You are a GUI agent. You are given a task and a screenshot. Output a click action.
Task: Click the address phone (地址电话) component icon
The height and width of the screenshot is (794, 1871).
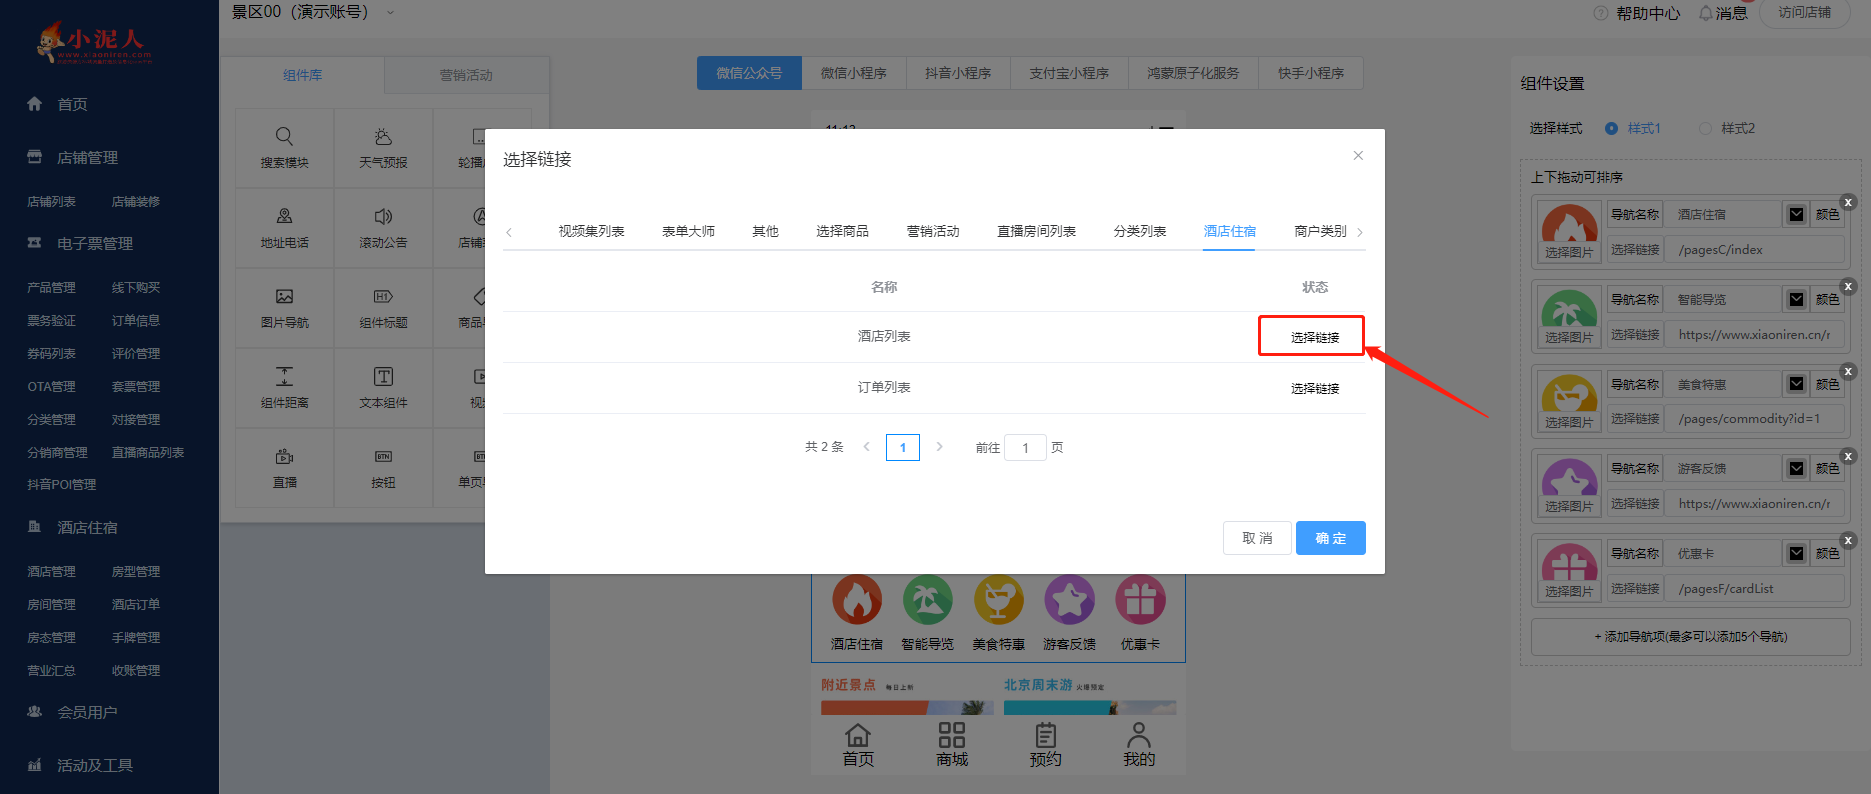[x=284, y=217]
